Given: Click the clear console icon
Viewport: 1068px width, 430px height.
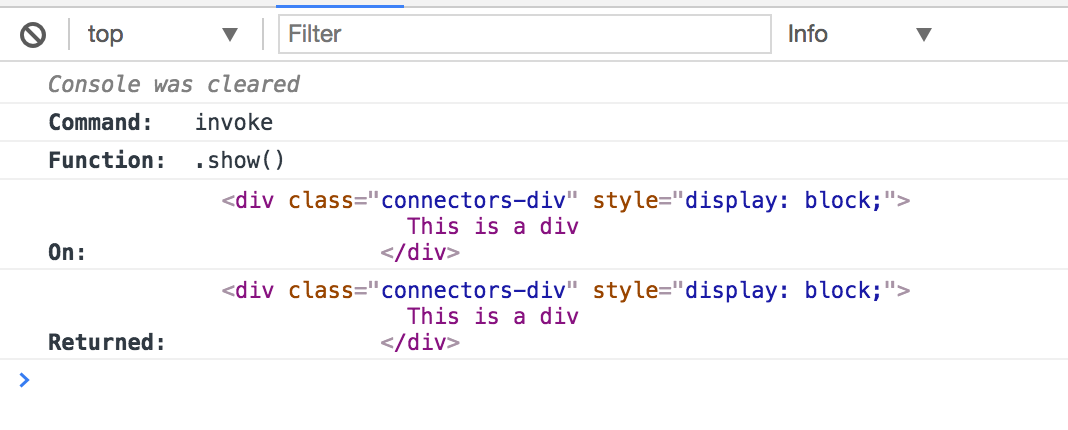Looking at the screenshot, I should point(33,35).
